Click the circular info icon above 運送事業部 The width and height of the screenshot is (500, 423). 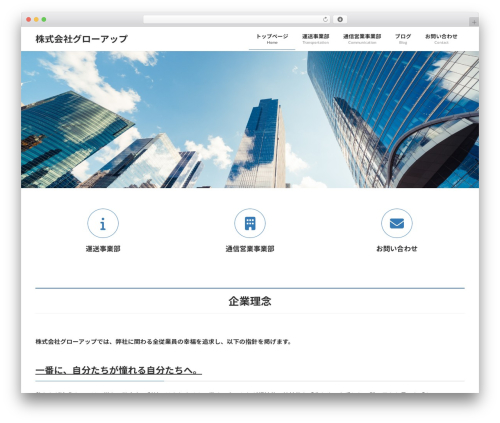tap(103, 223)
